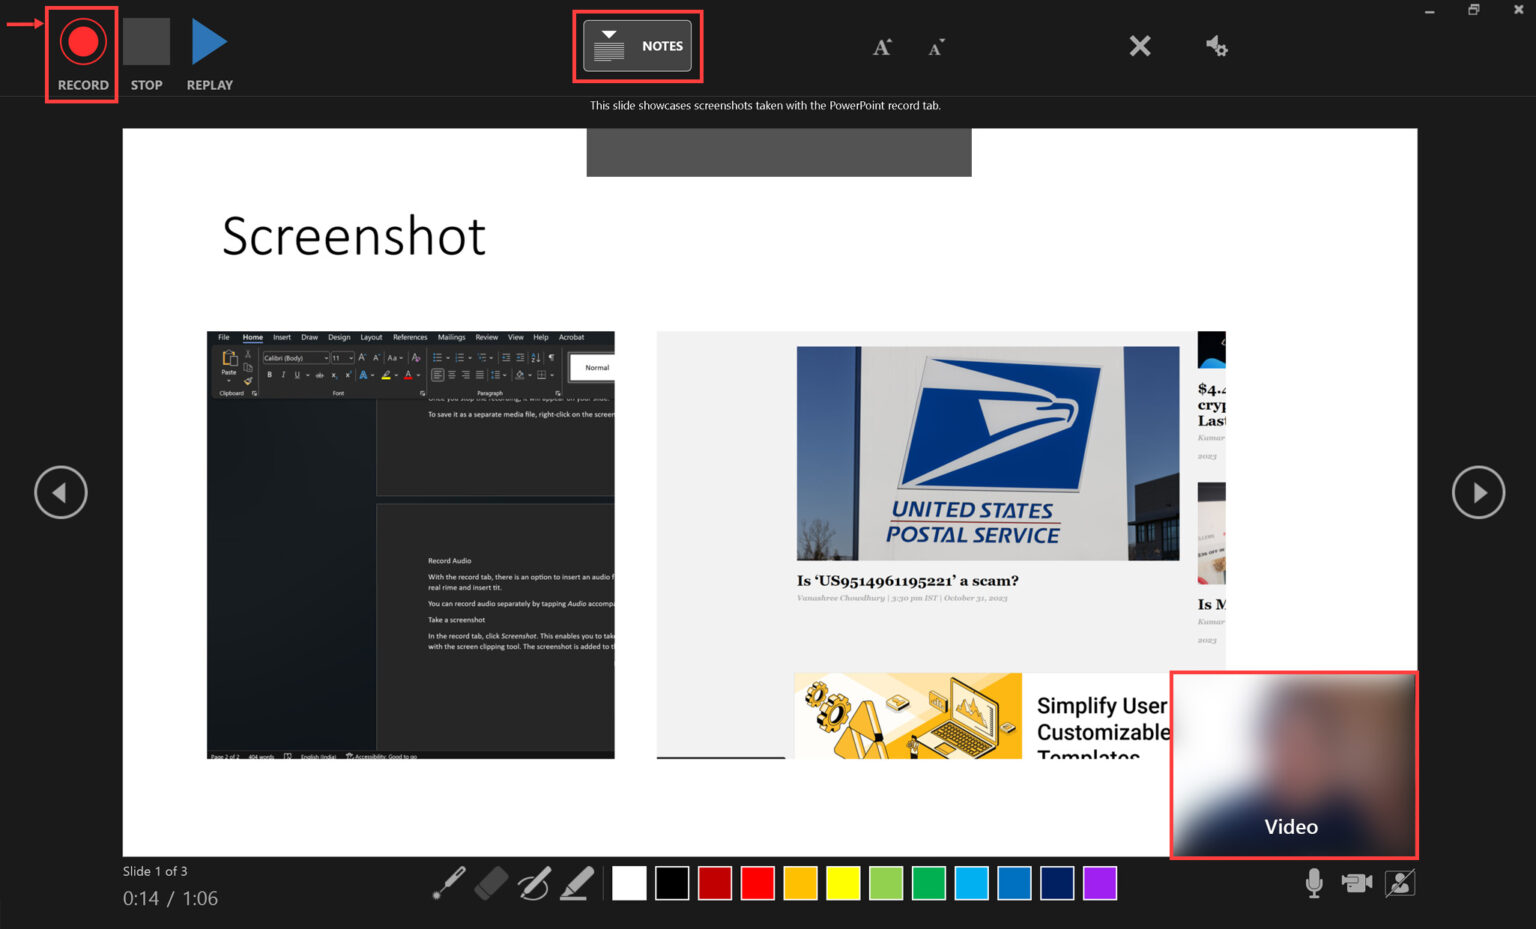The width and height of the screenshot is (1536, 929).
Task: Increase notes font size with larger A
Action: tap(882, 47)
